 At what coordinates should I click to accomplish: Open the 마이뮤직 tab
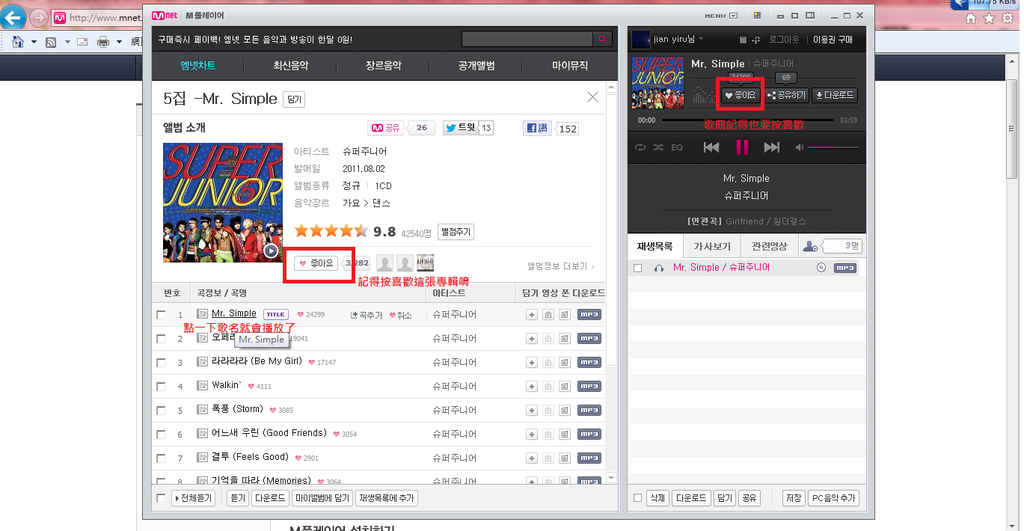569,65
